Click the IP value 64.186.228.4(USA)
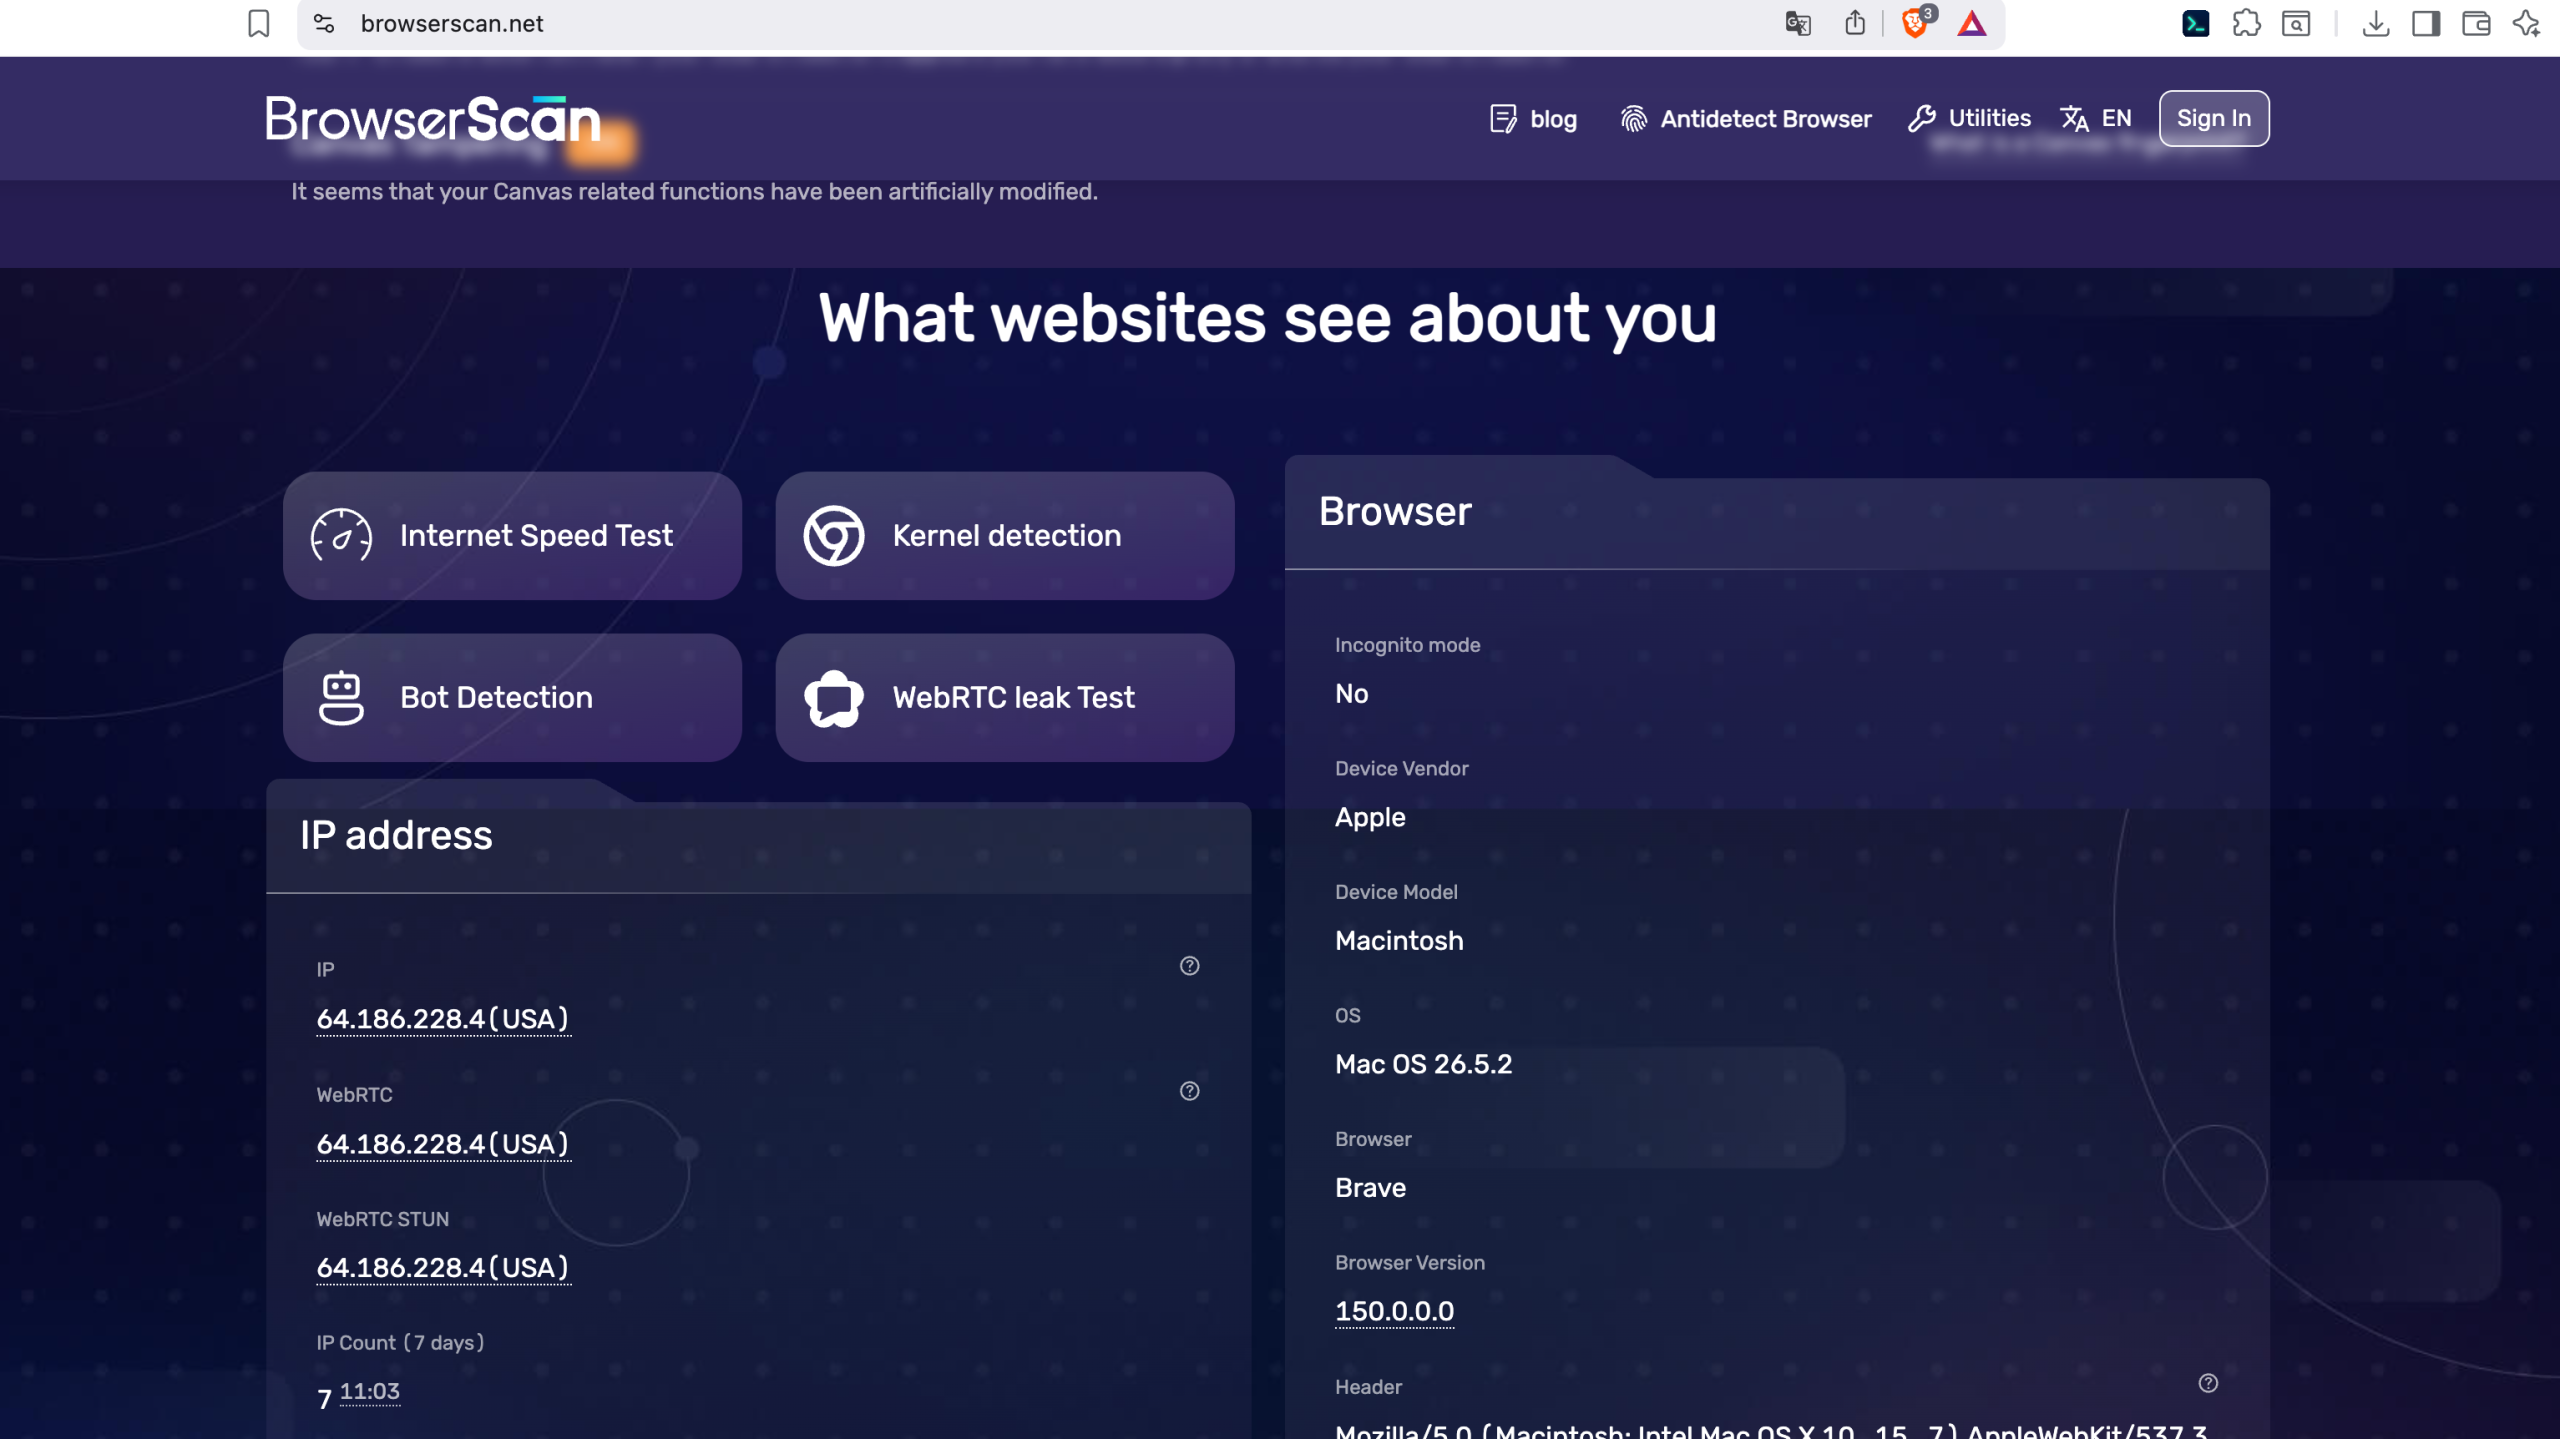This screenshot has width=2560, height=1439. [x=443, y=1019]
